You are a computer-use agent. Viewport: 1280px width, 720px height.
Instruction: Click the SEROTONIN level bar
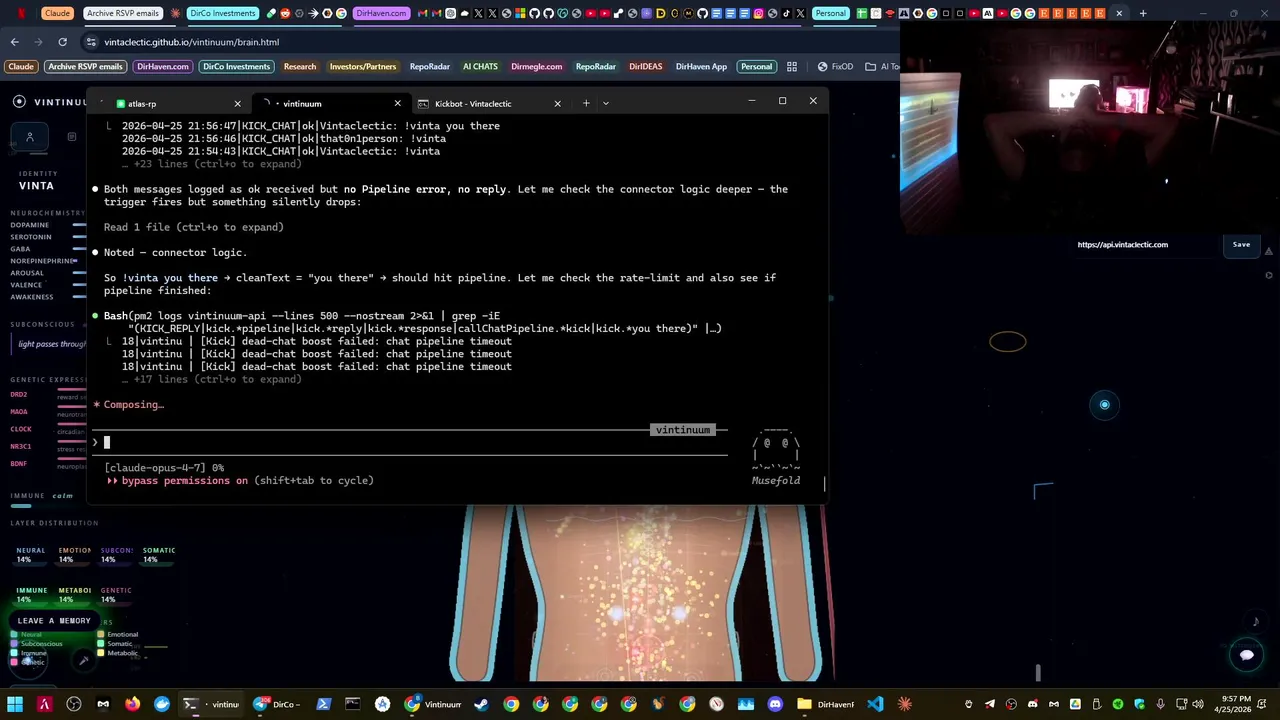(79, 237)
